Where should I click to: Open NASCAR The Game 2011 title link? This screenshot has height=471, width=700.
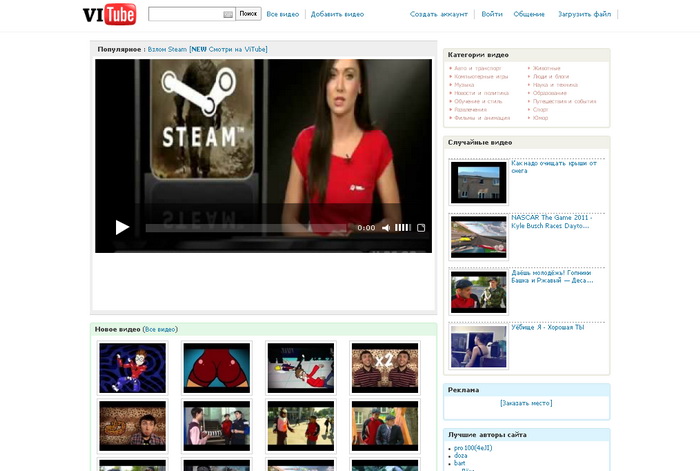[552, 221]
